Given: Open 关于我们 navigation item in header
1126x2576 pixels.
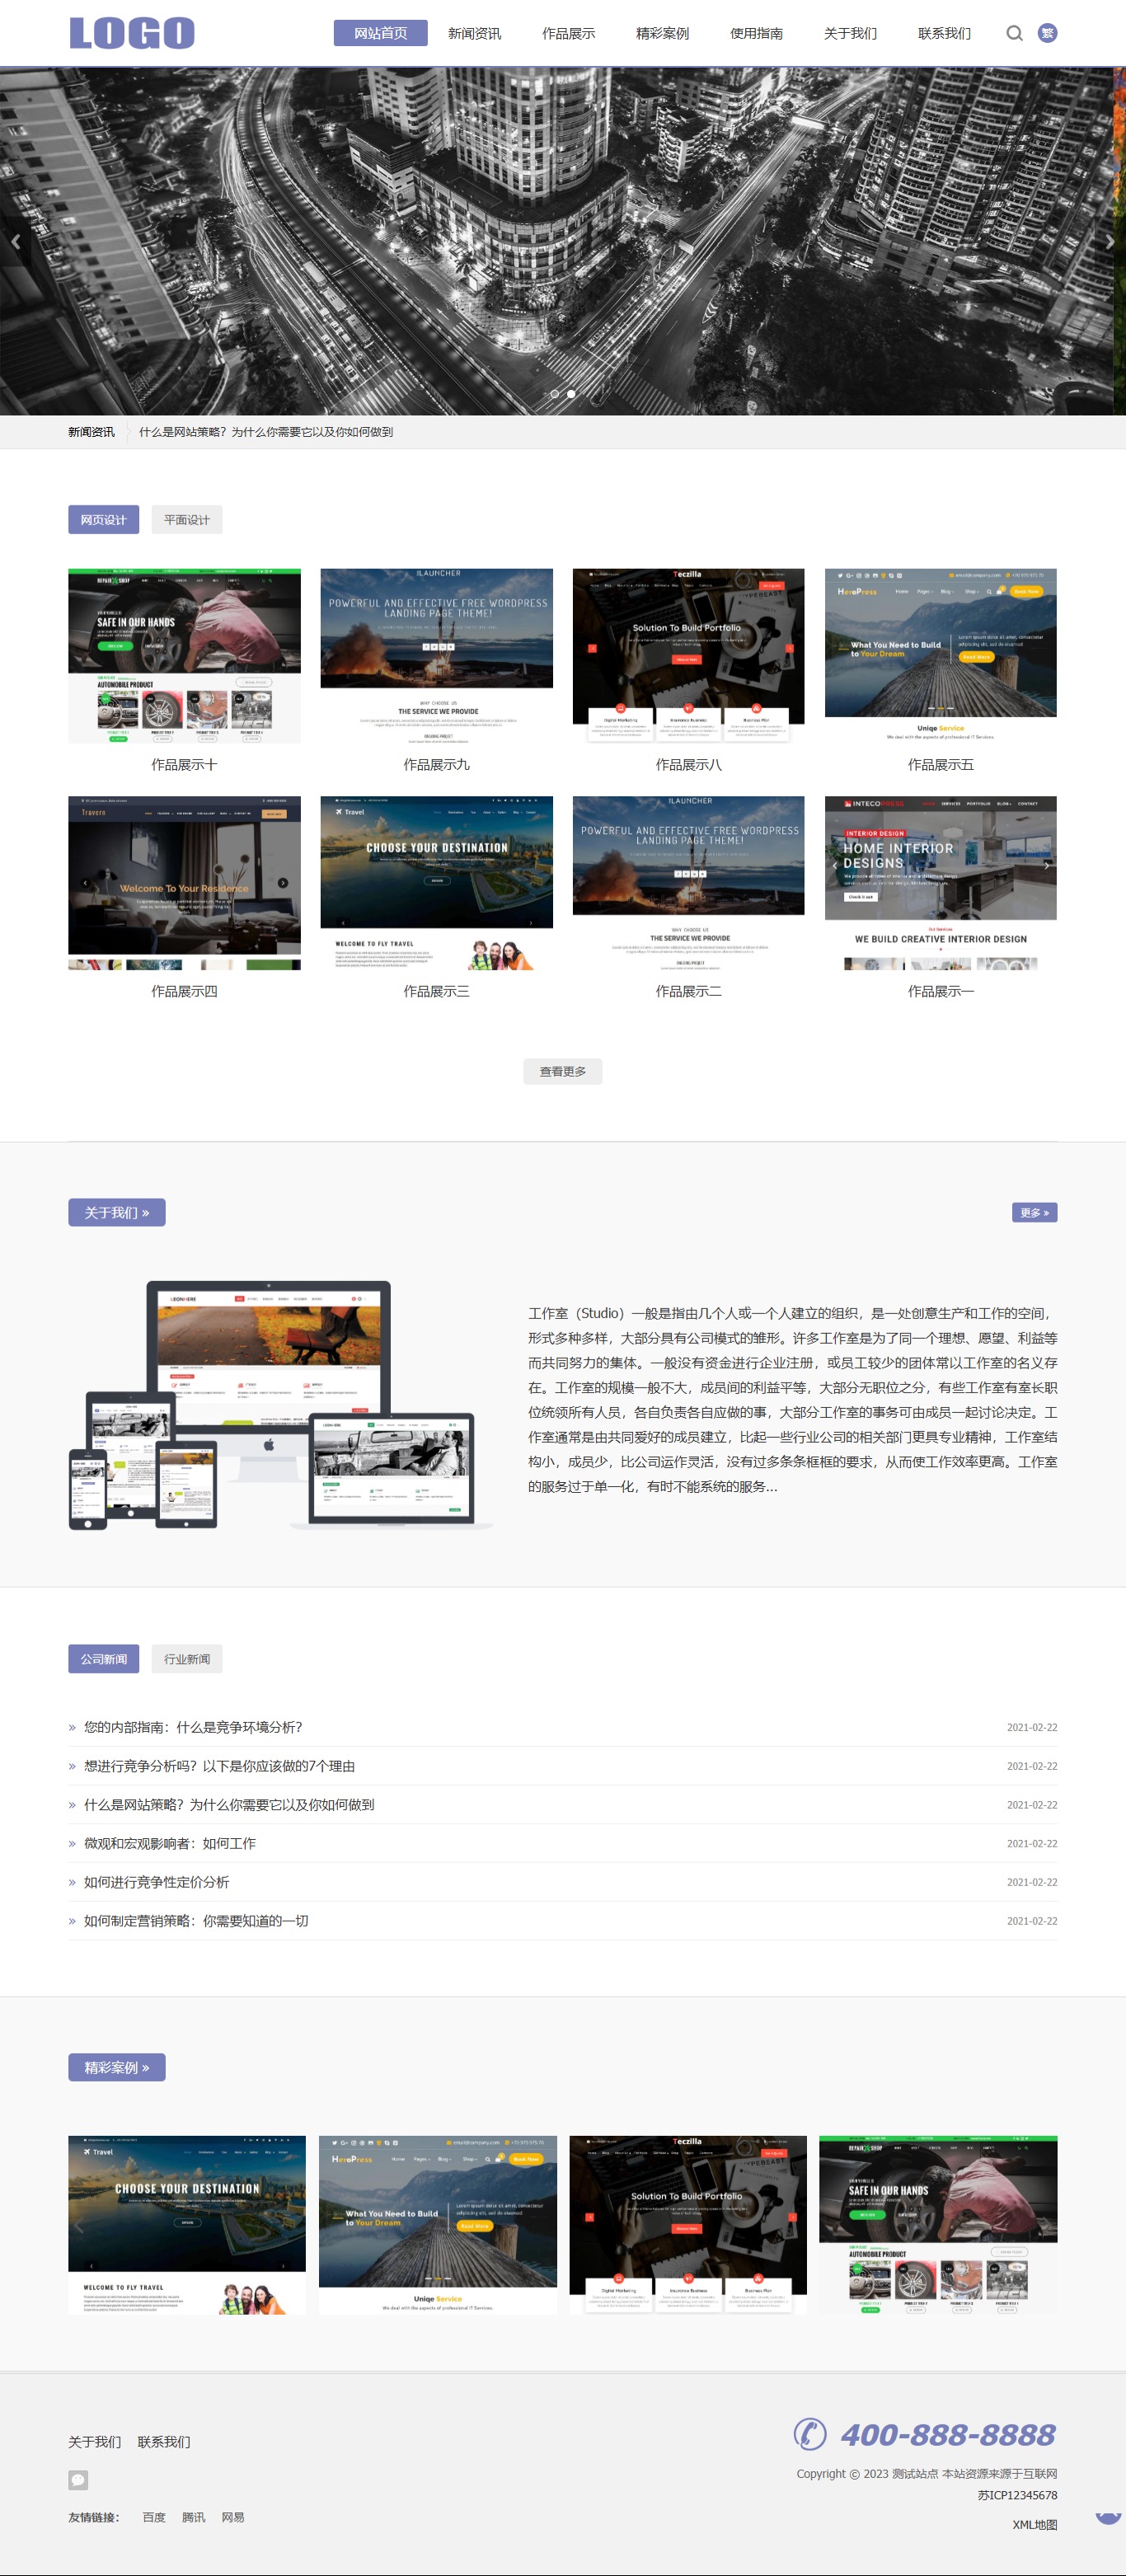Looking at the screenshot, I should click(850, 33).
